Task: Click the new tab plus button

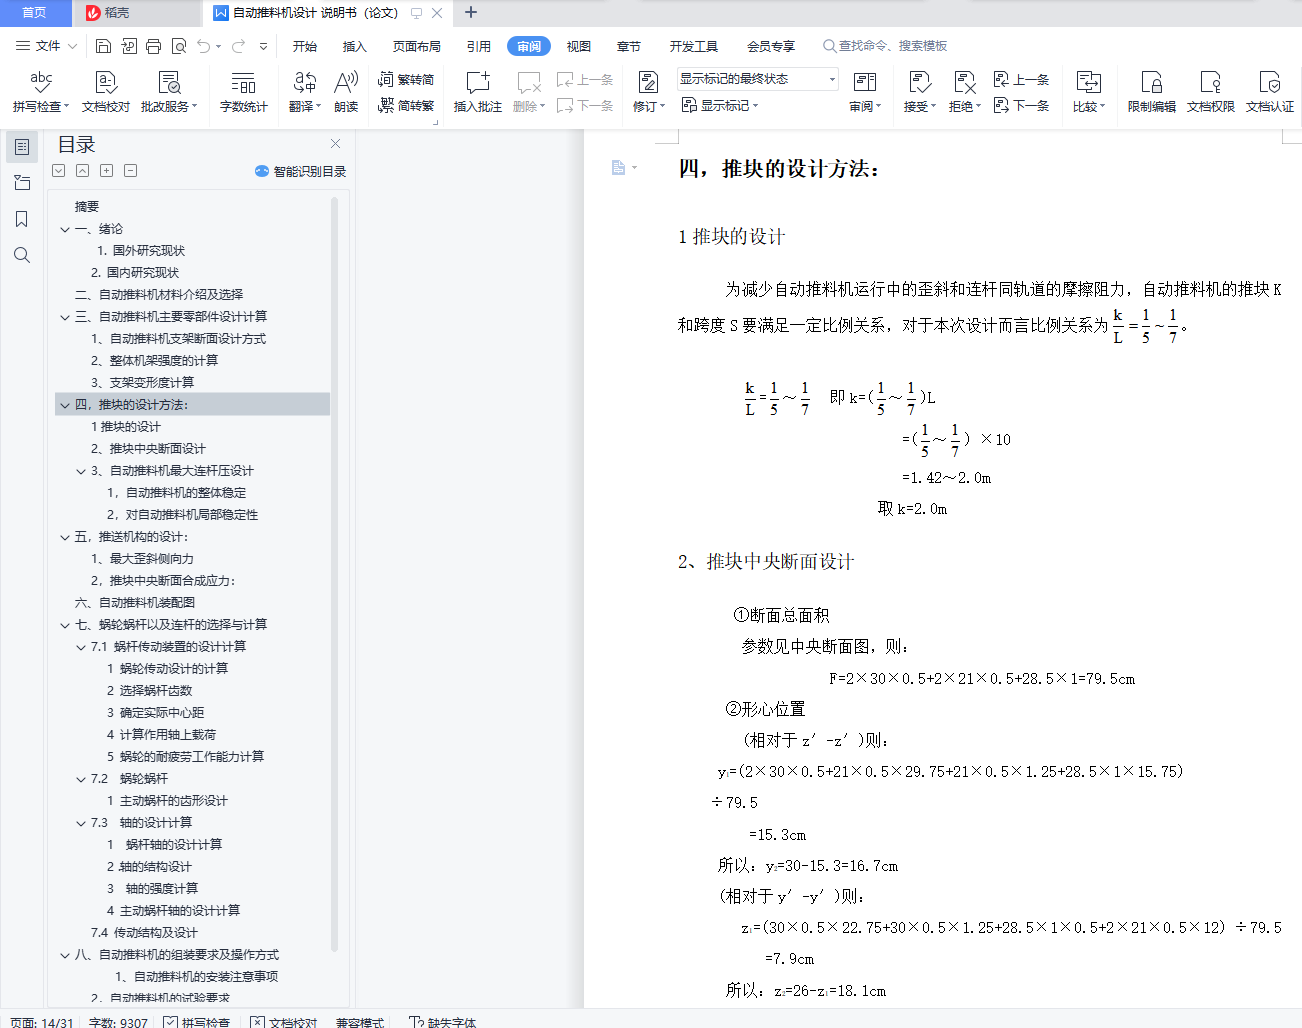Action: coord(471,13)
